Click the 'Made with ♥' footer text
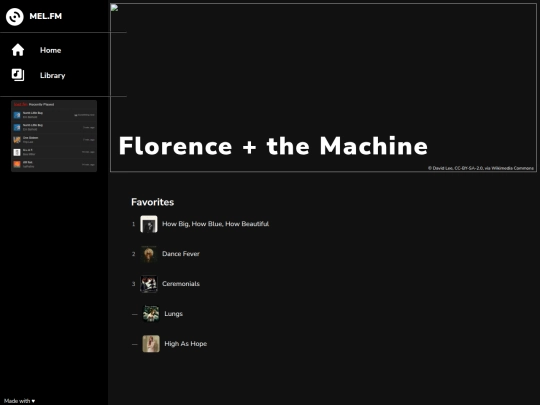This screenshot has height=405, width=540. (19, 401)
